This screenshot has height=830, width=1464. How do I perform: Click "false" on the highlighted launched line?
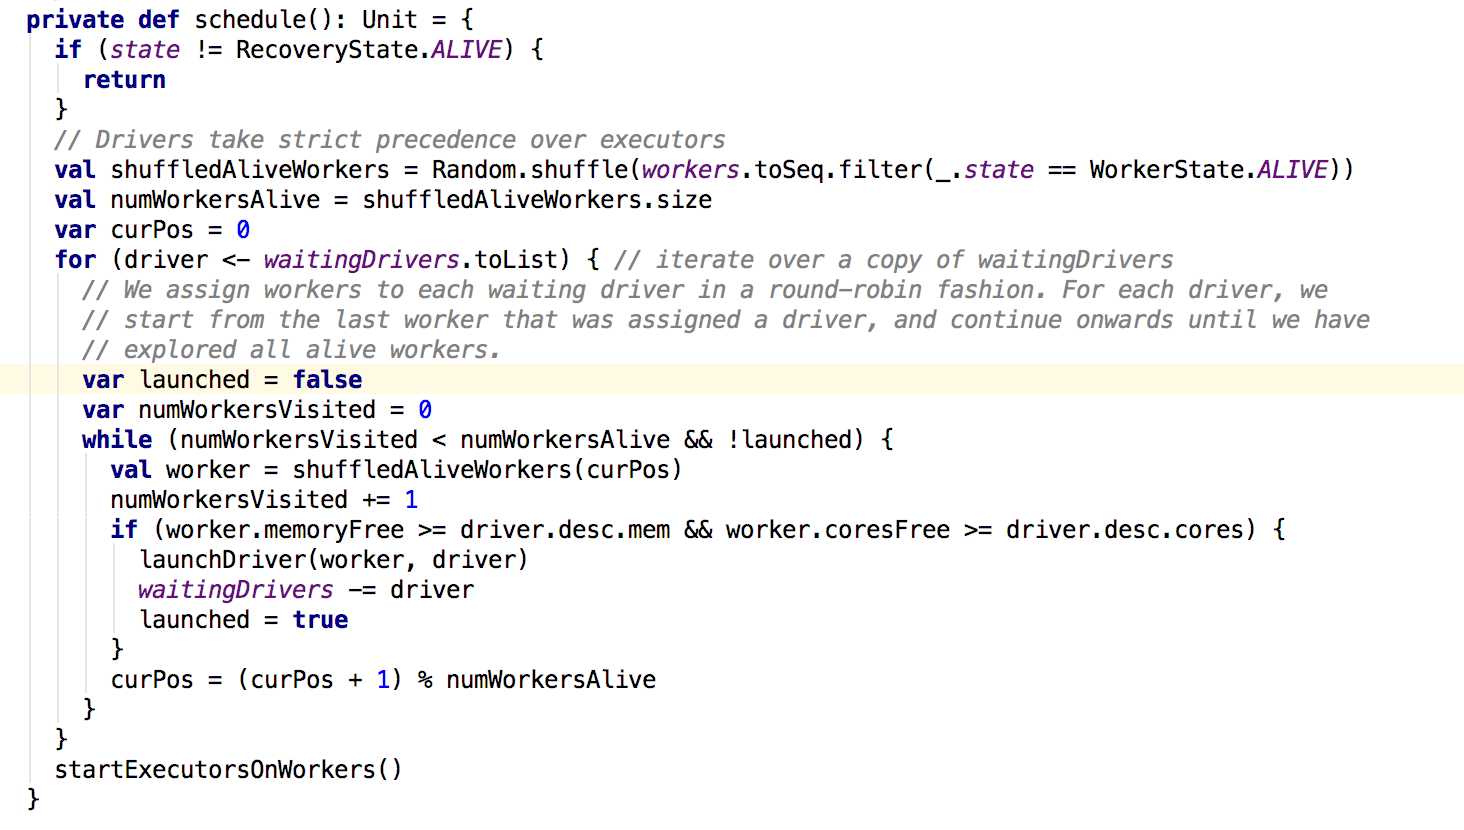[327, 380]
